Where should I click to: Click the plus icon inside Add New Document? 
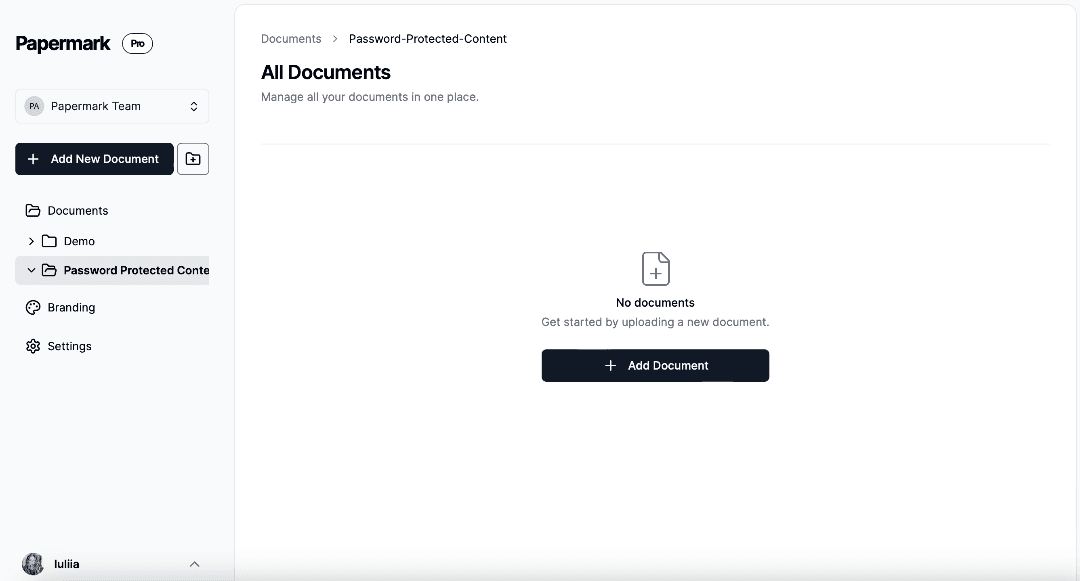coord(33,158)
